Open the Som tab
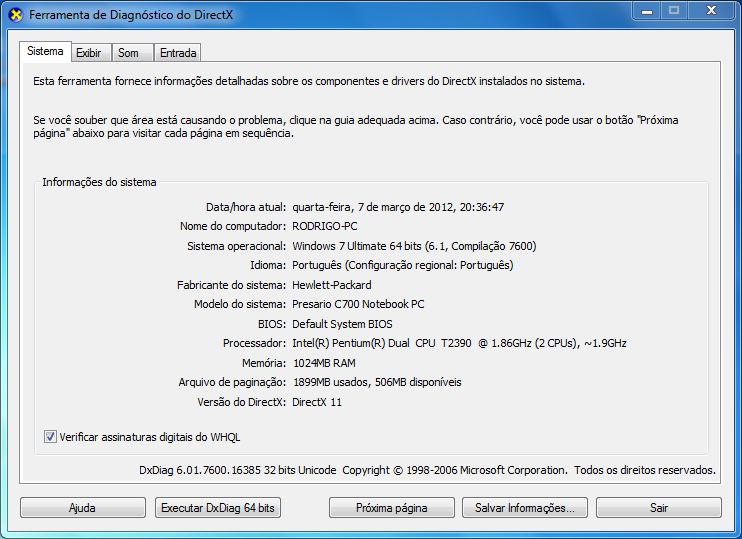Screen dimensions: 742x539 click(x=128, y=52)
